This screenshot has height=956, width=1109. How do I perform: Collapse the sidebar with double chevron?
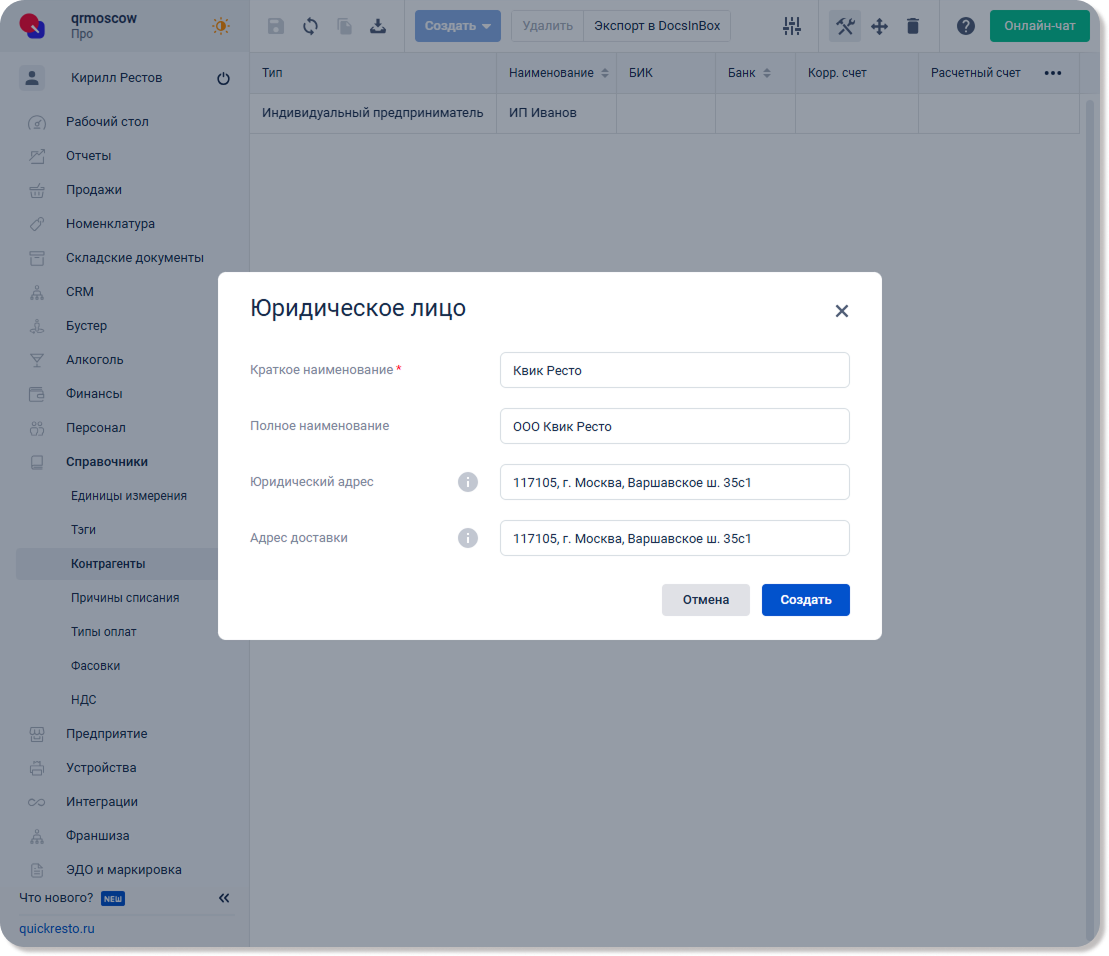tap(224, 898)
